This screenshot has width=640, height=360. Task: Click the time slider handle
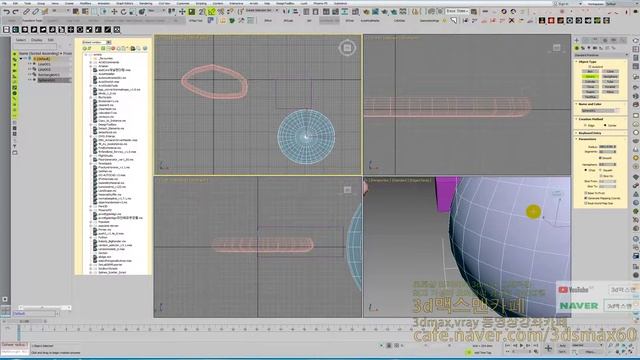point(25,321)
